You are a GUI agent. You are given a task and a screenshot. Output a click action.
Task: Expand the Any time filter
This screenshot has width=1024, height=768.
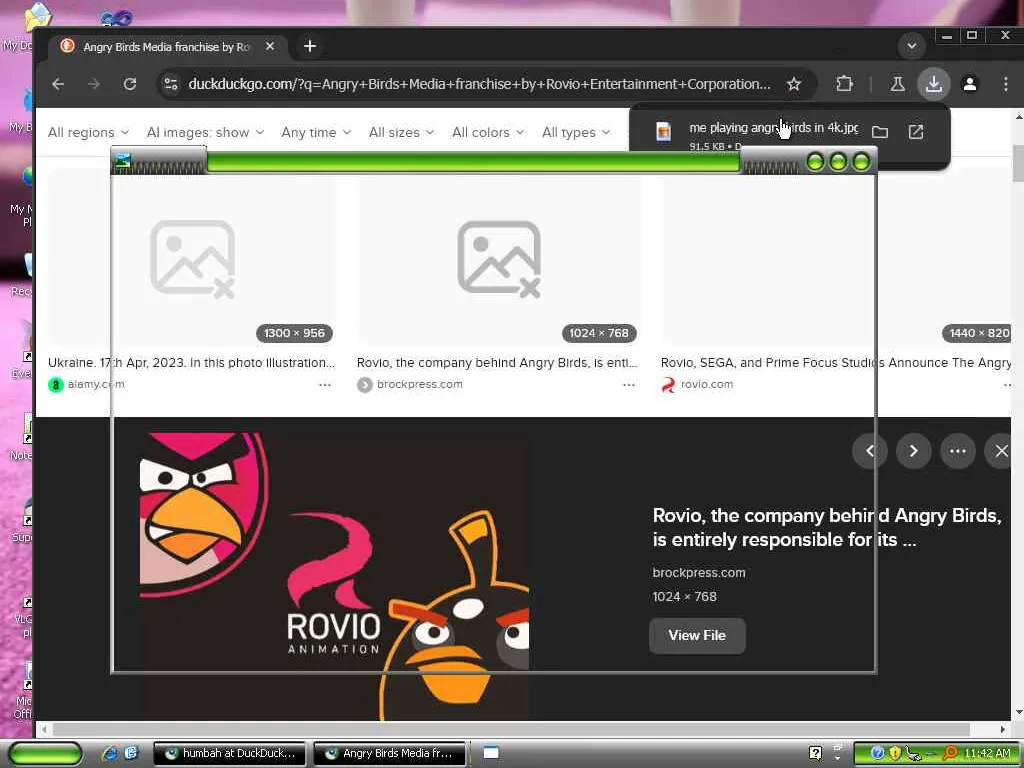(x=316, y=133)
